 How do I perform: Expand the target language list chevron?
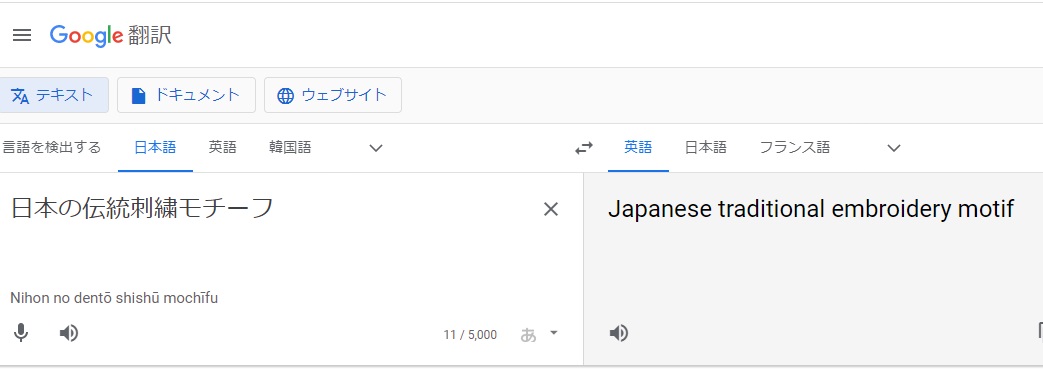point(894,148)
